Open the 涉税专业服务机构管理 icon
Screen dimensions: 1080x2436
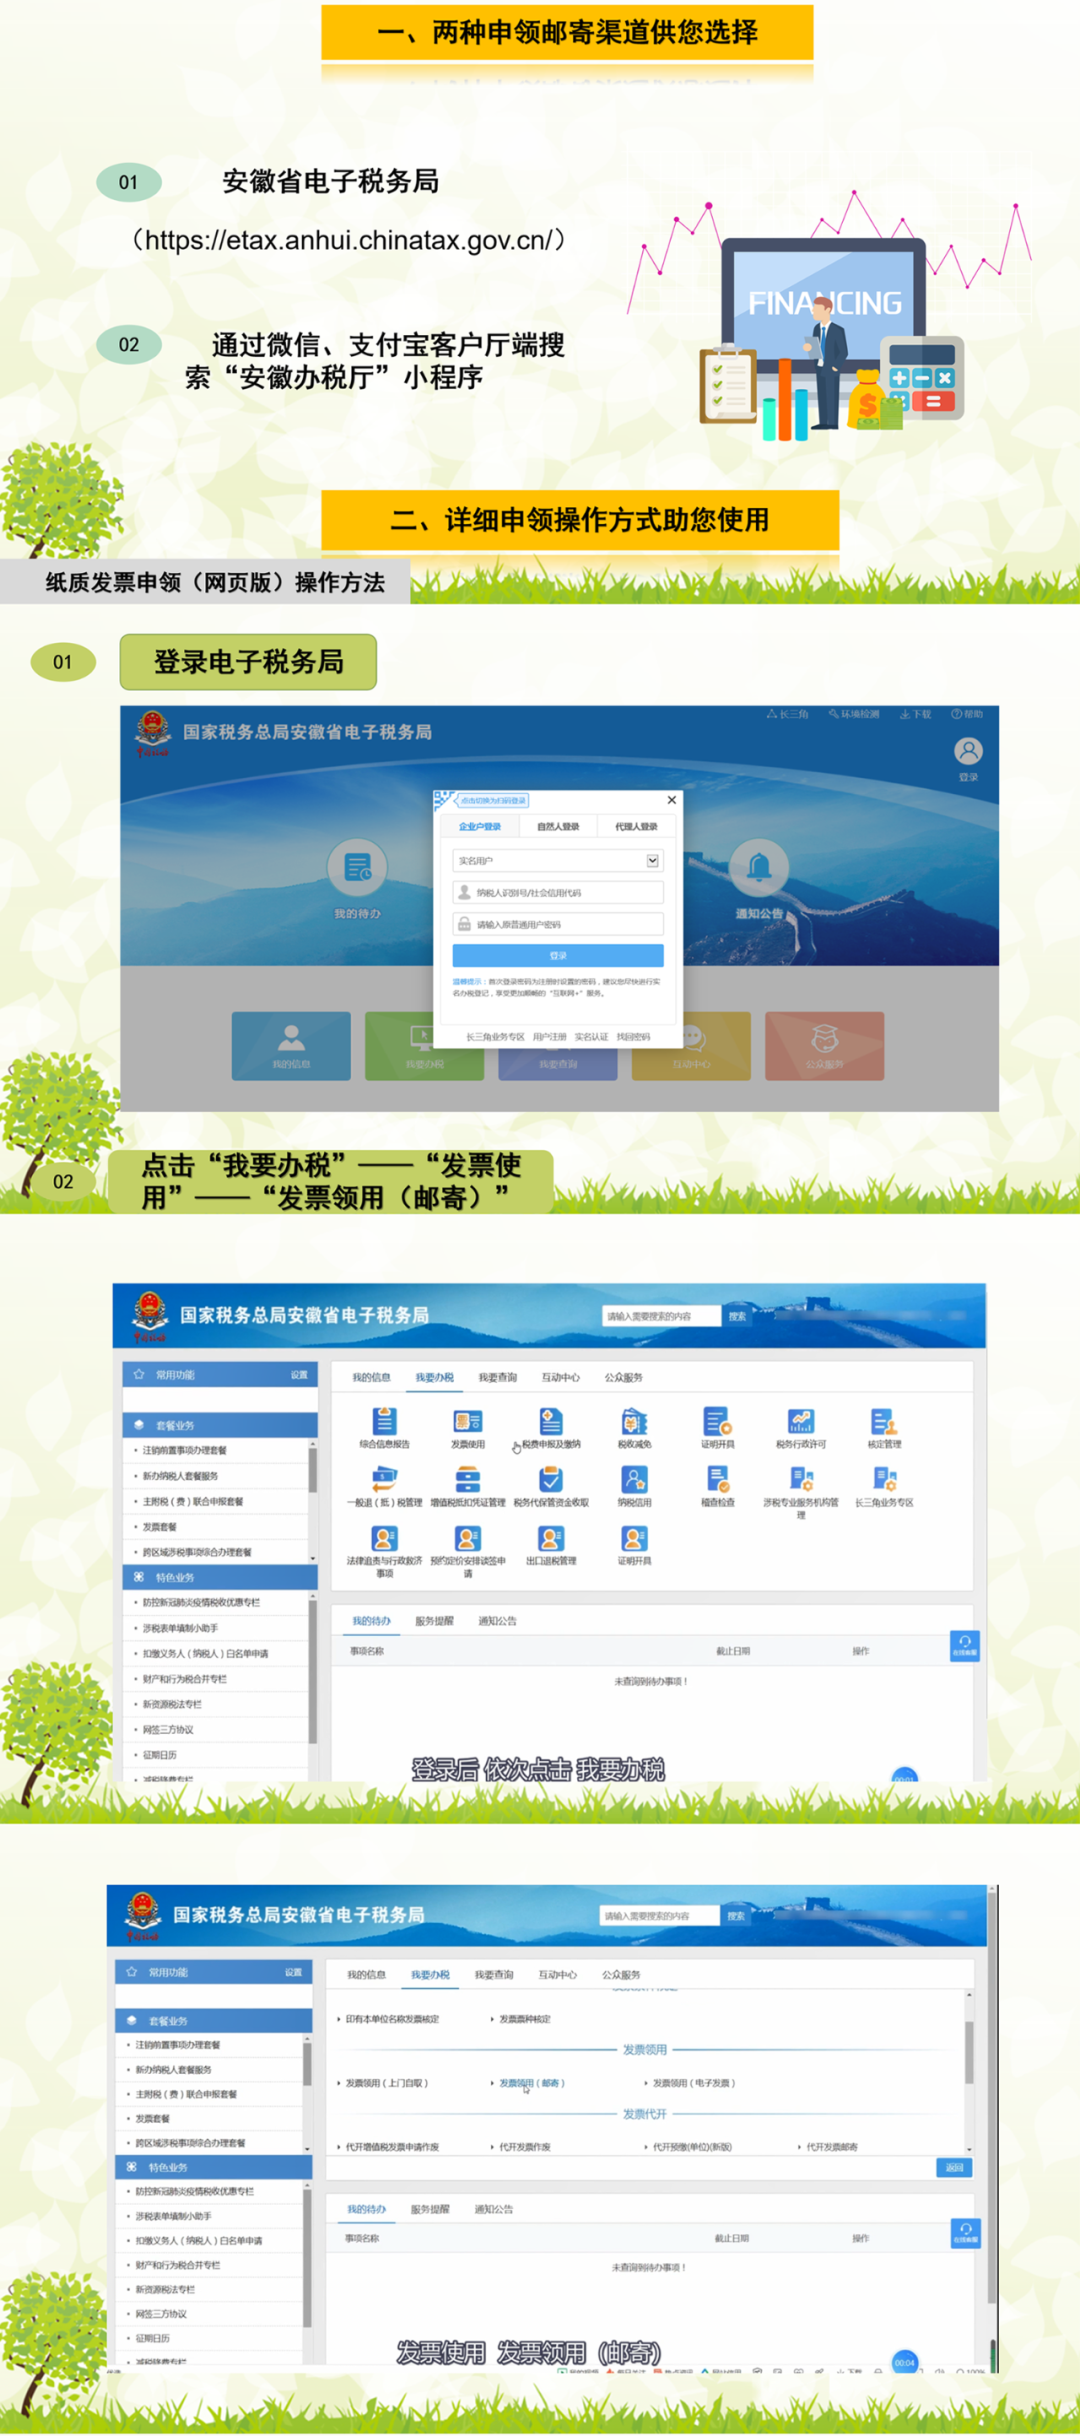[800, 1479]
